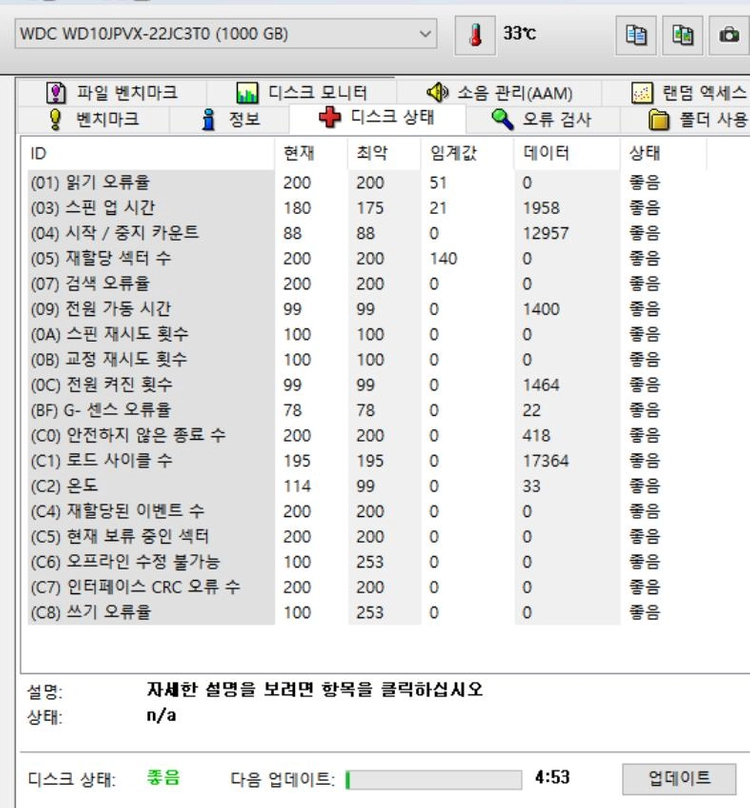The image size is (750, 808).
Task: Click the 최악 column header
Action: (385, 154)
